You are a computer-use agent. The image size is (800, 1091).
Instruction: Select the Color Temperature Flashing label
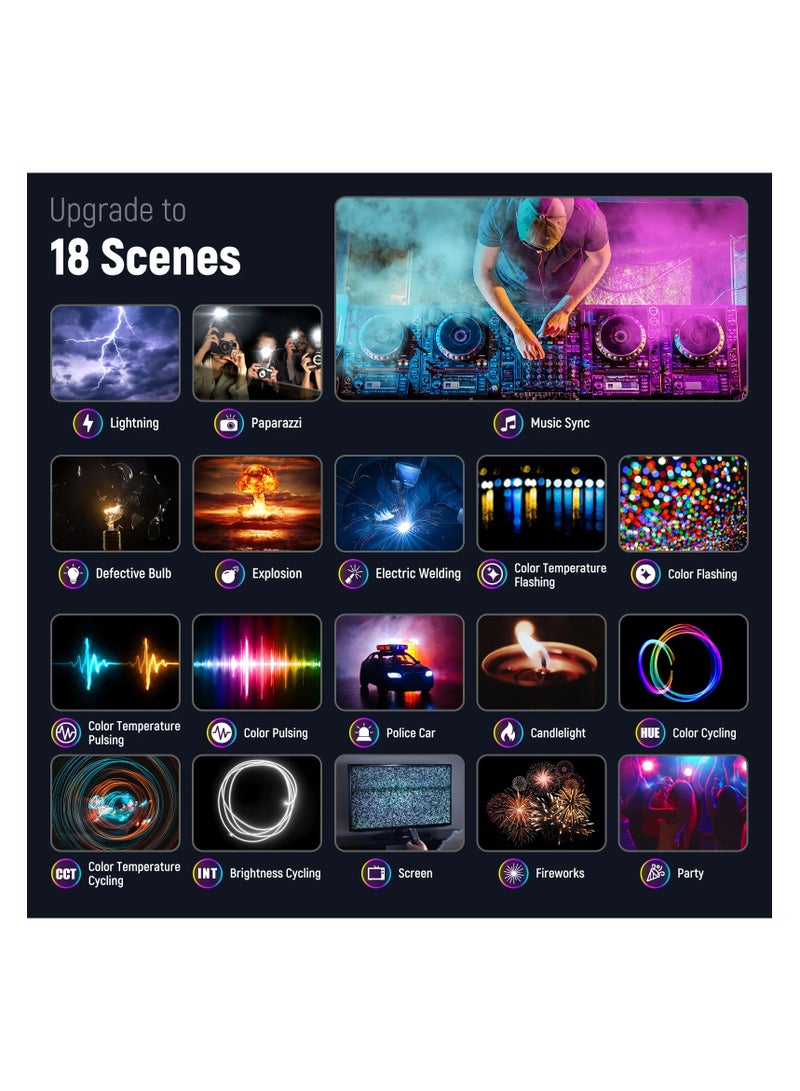pyautogui.click(x=560, y=575)
